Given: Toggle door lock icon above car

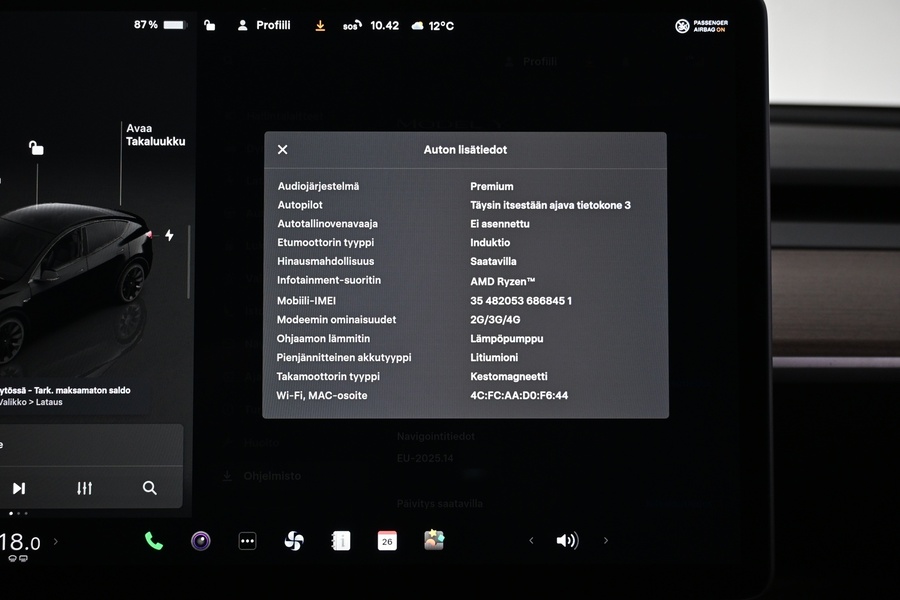Looking at the screenshot, I should (x=36, y=149).
